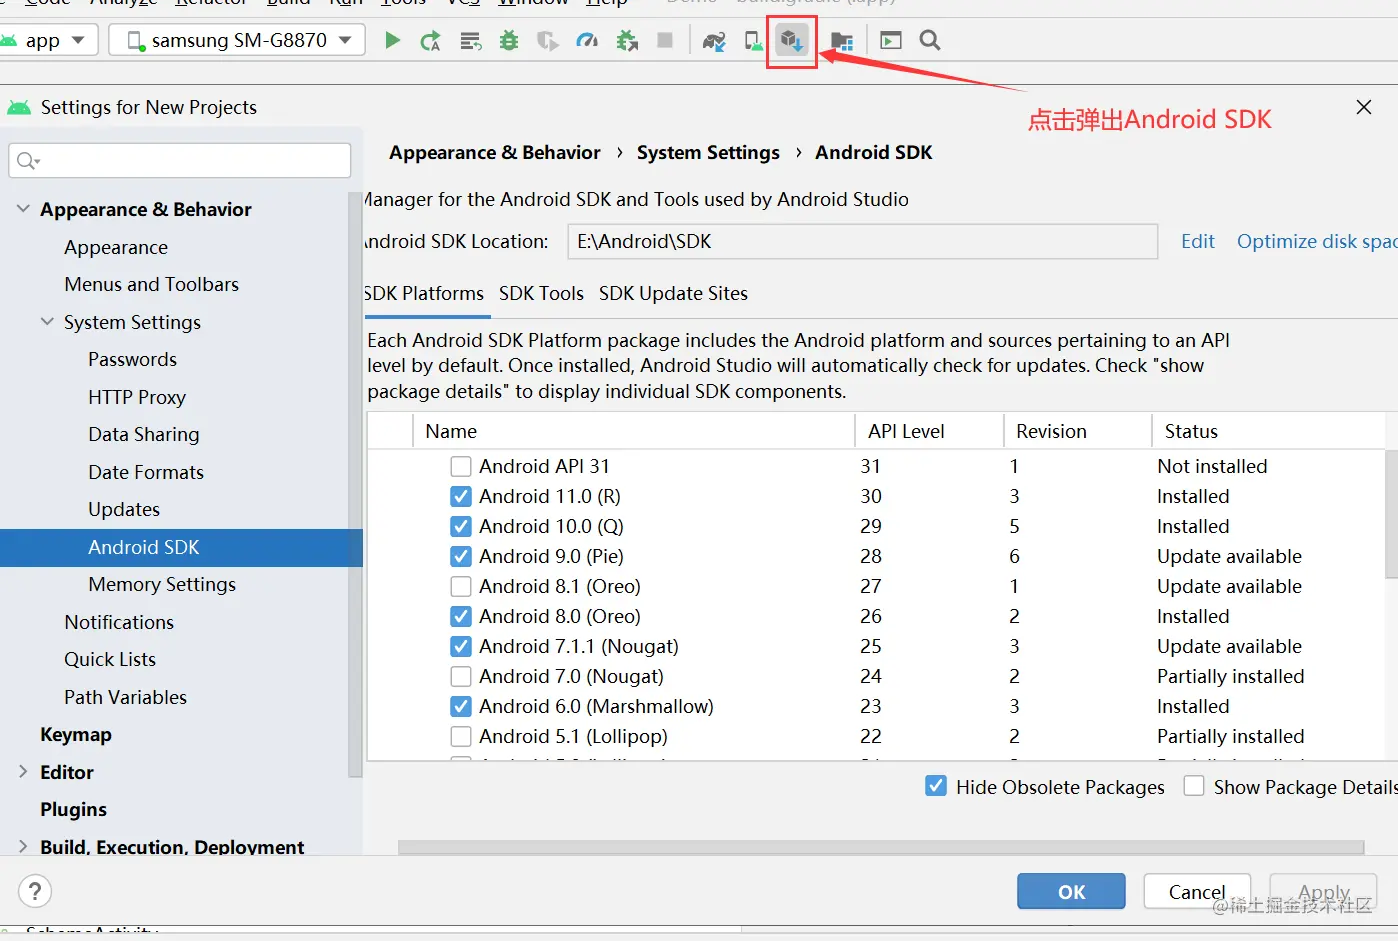The height and width of the screenshot is (941, 1398).
Task: Sync project with Gradle files icon
Action: 714,40
